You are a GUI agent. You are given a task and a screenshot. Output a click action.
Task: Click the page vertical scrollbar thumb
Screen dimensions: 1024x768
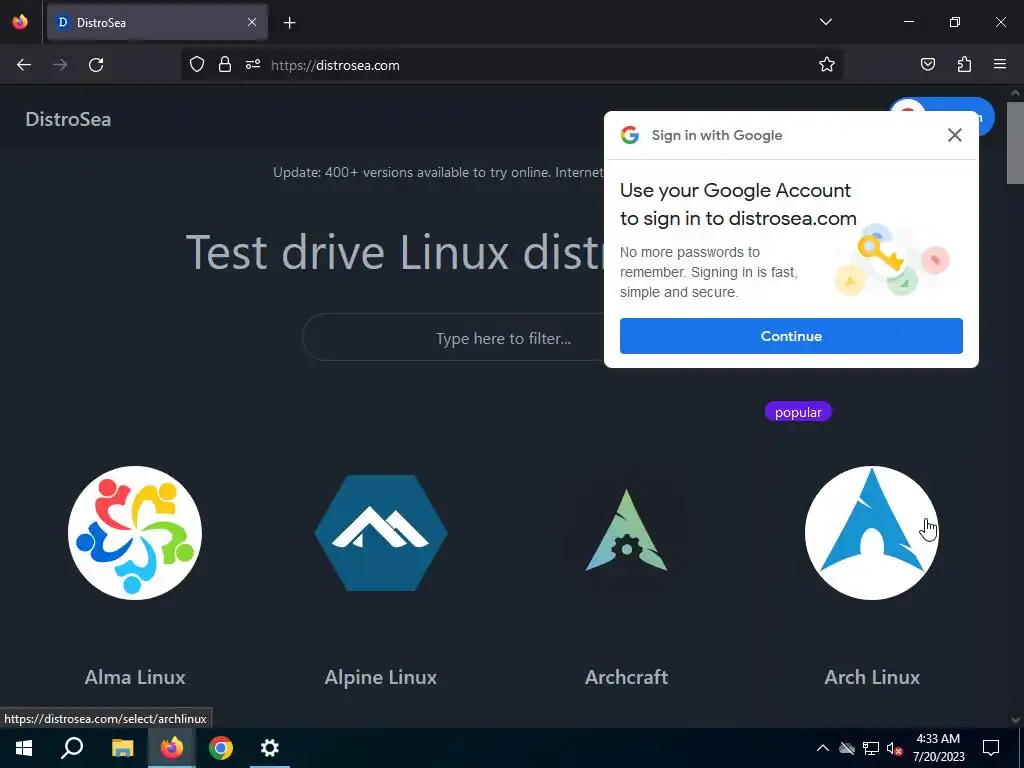point(1015,142)
